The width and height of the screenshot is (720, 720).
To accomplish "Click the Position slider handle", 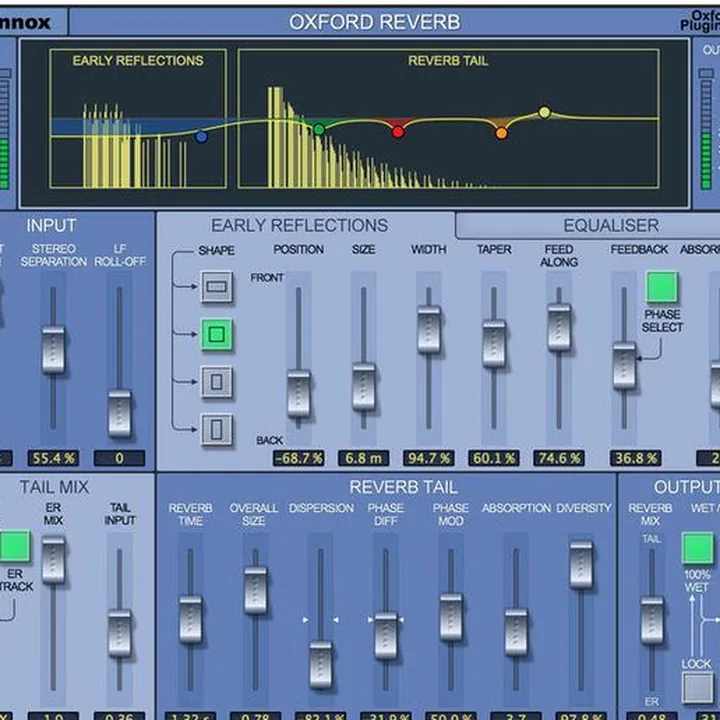I will pos(298,394).
